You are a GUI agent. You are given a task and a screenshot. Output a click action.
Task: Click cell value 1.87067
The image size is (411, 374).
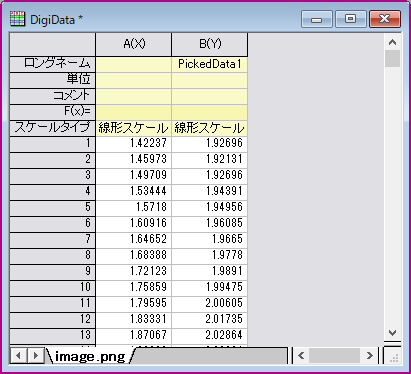(x=134, y=336)
